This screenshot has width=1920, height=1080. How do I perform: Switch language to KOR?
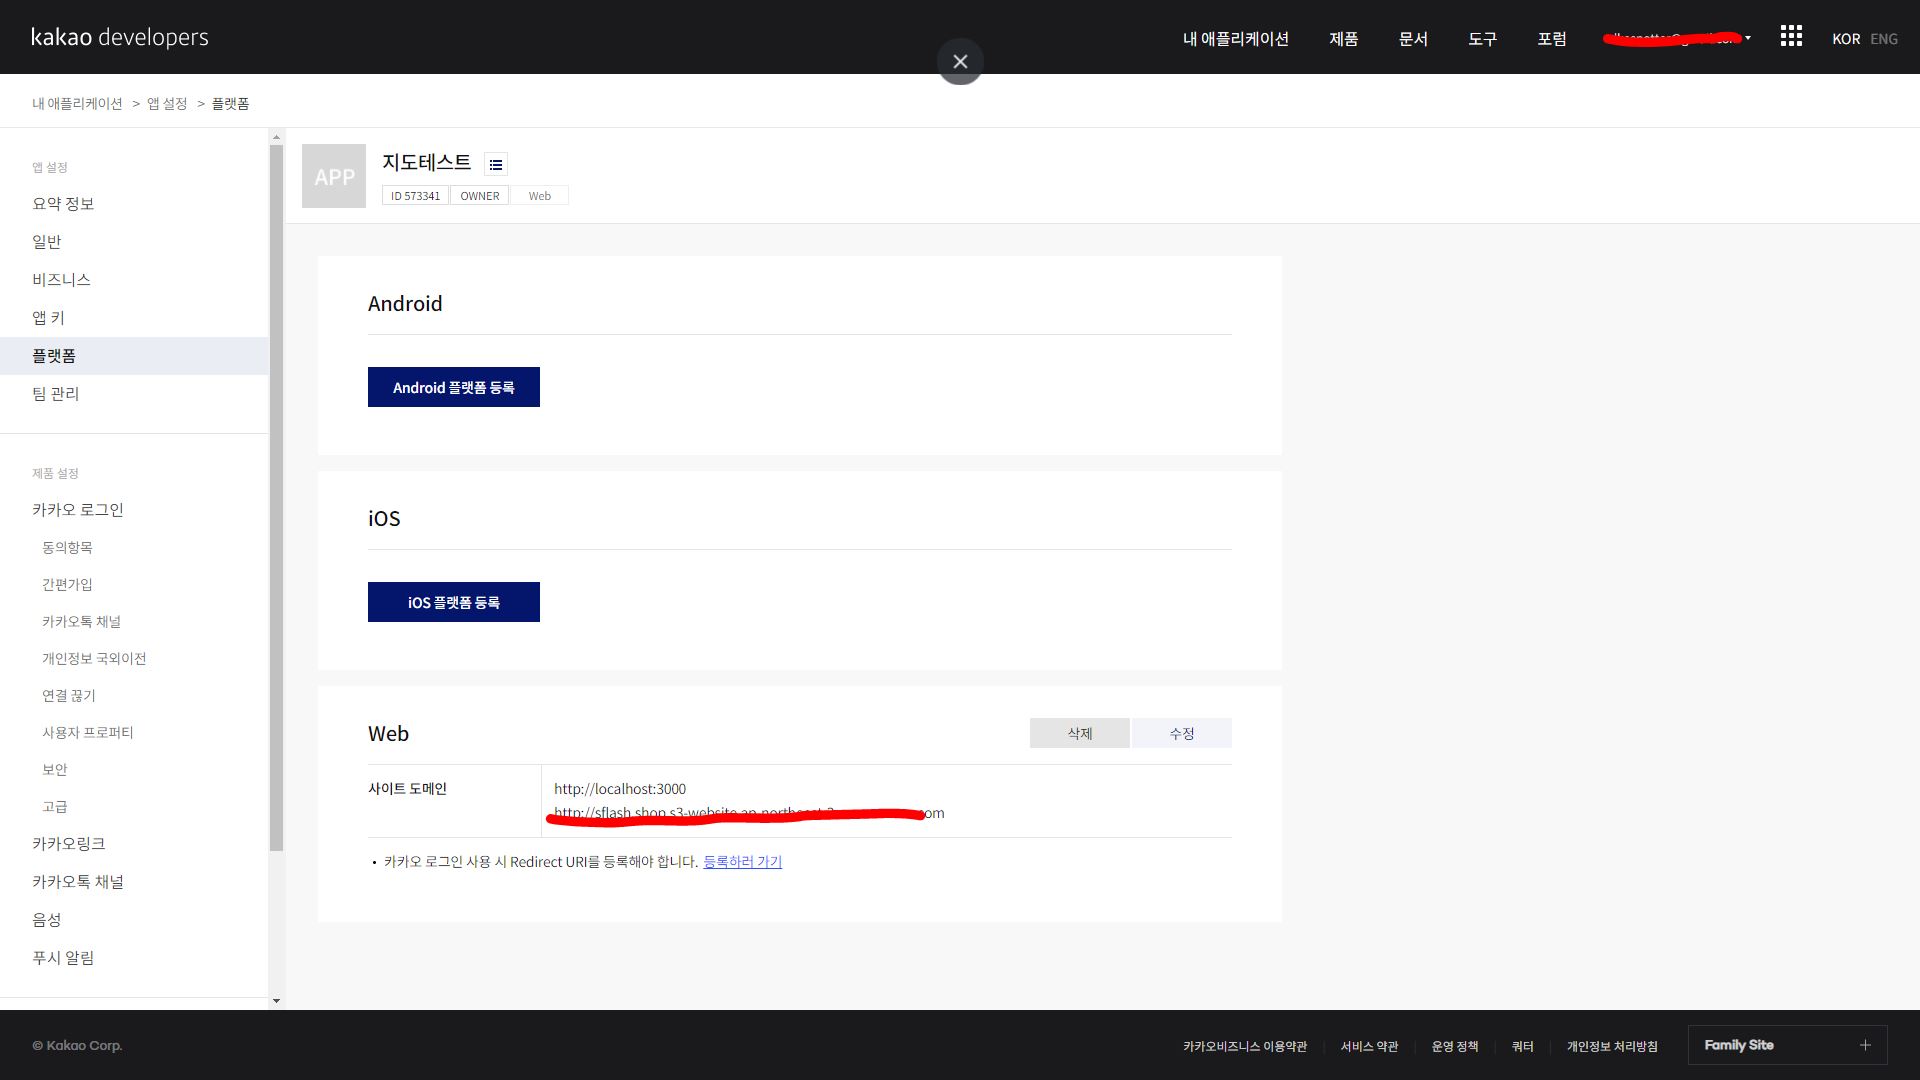[x=1846, y=39]
